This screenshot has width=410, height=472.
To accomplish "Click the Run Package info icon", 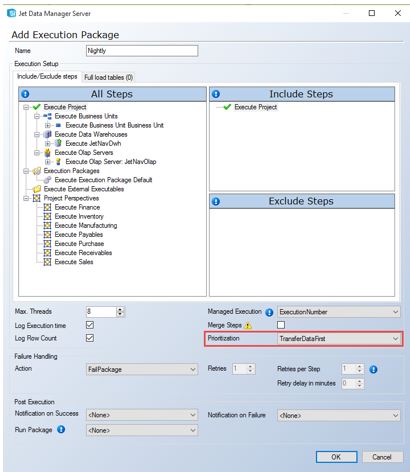I will pos(61,429).
